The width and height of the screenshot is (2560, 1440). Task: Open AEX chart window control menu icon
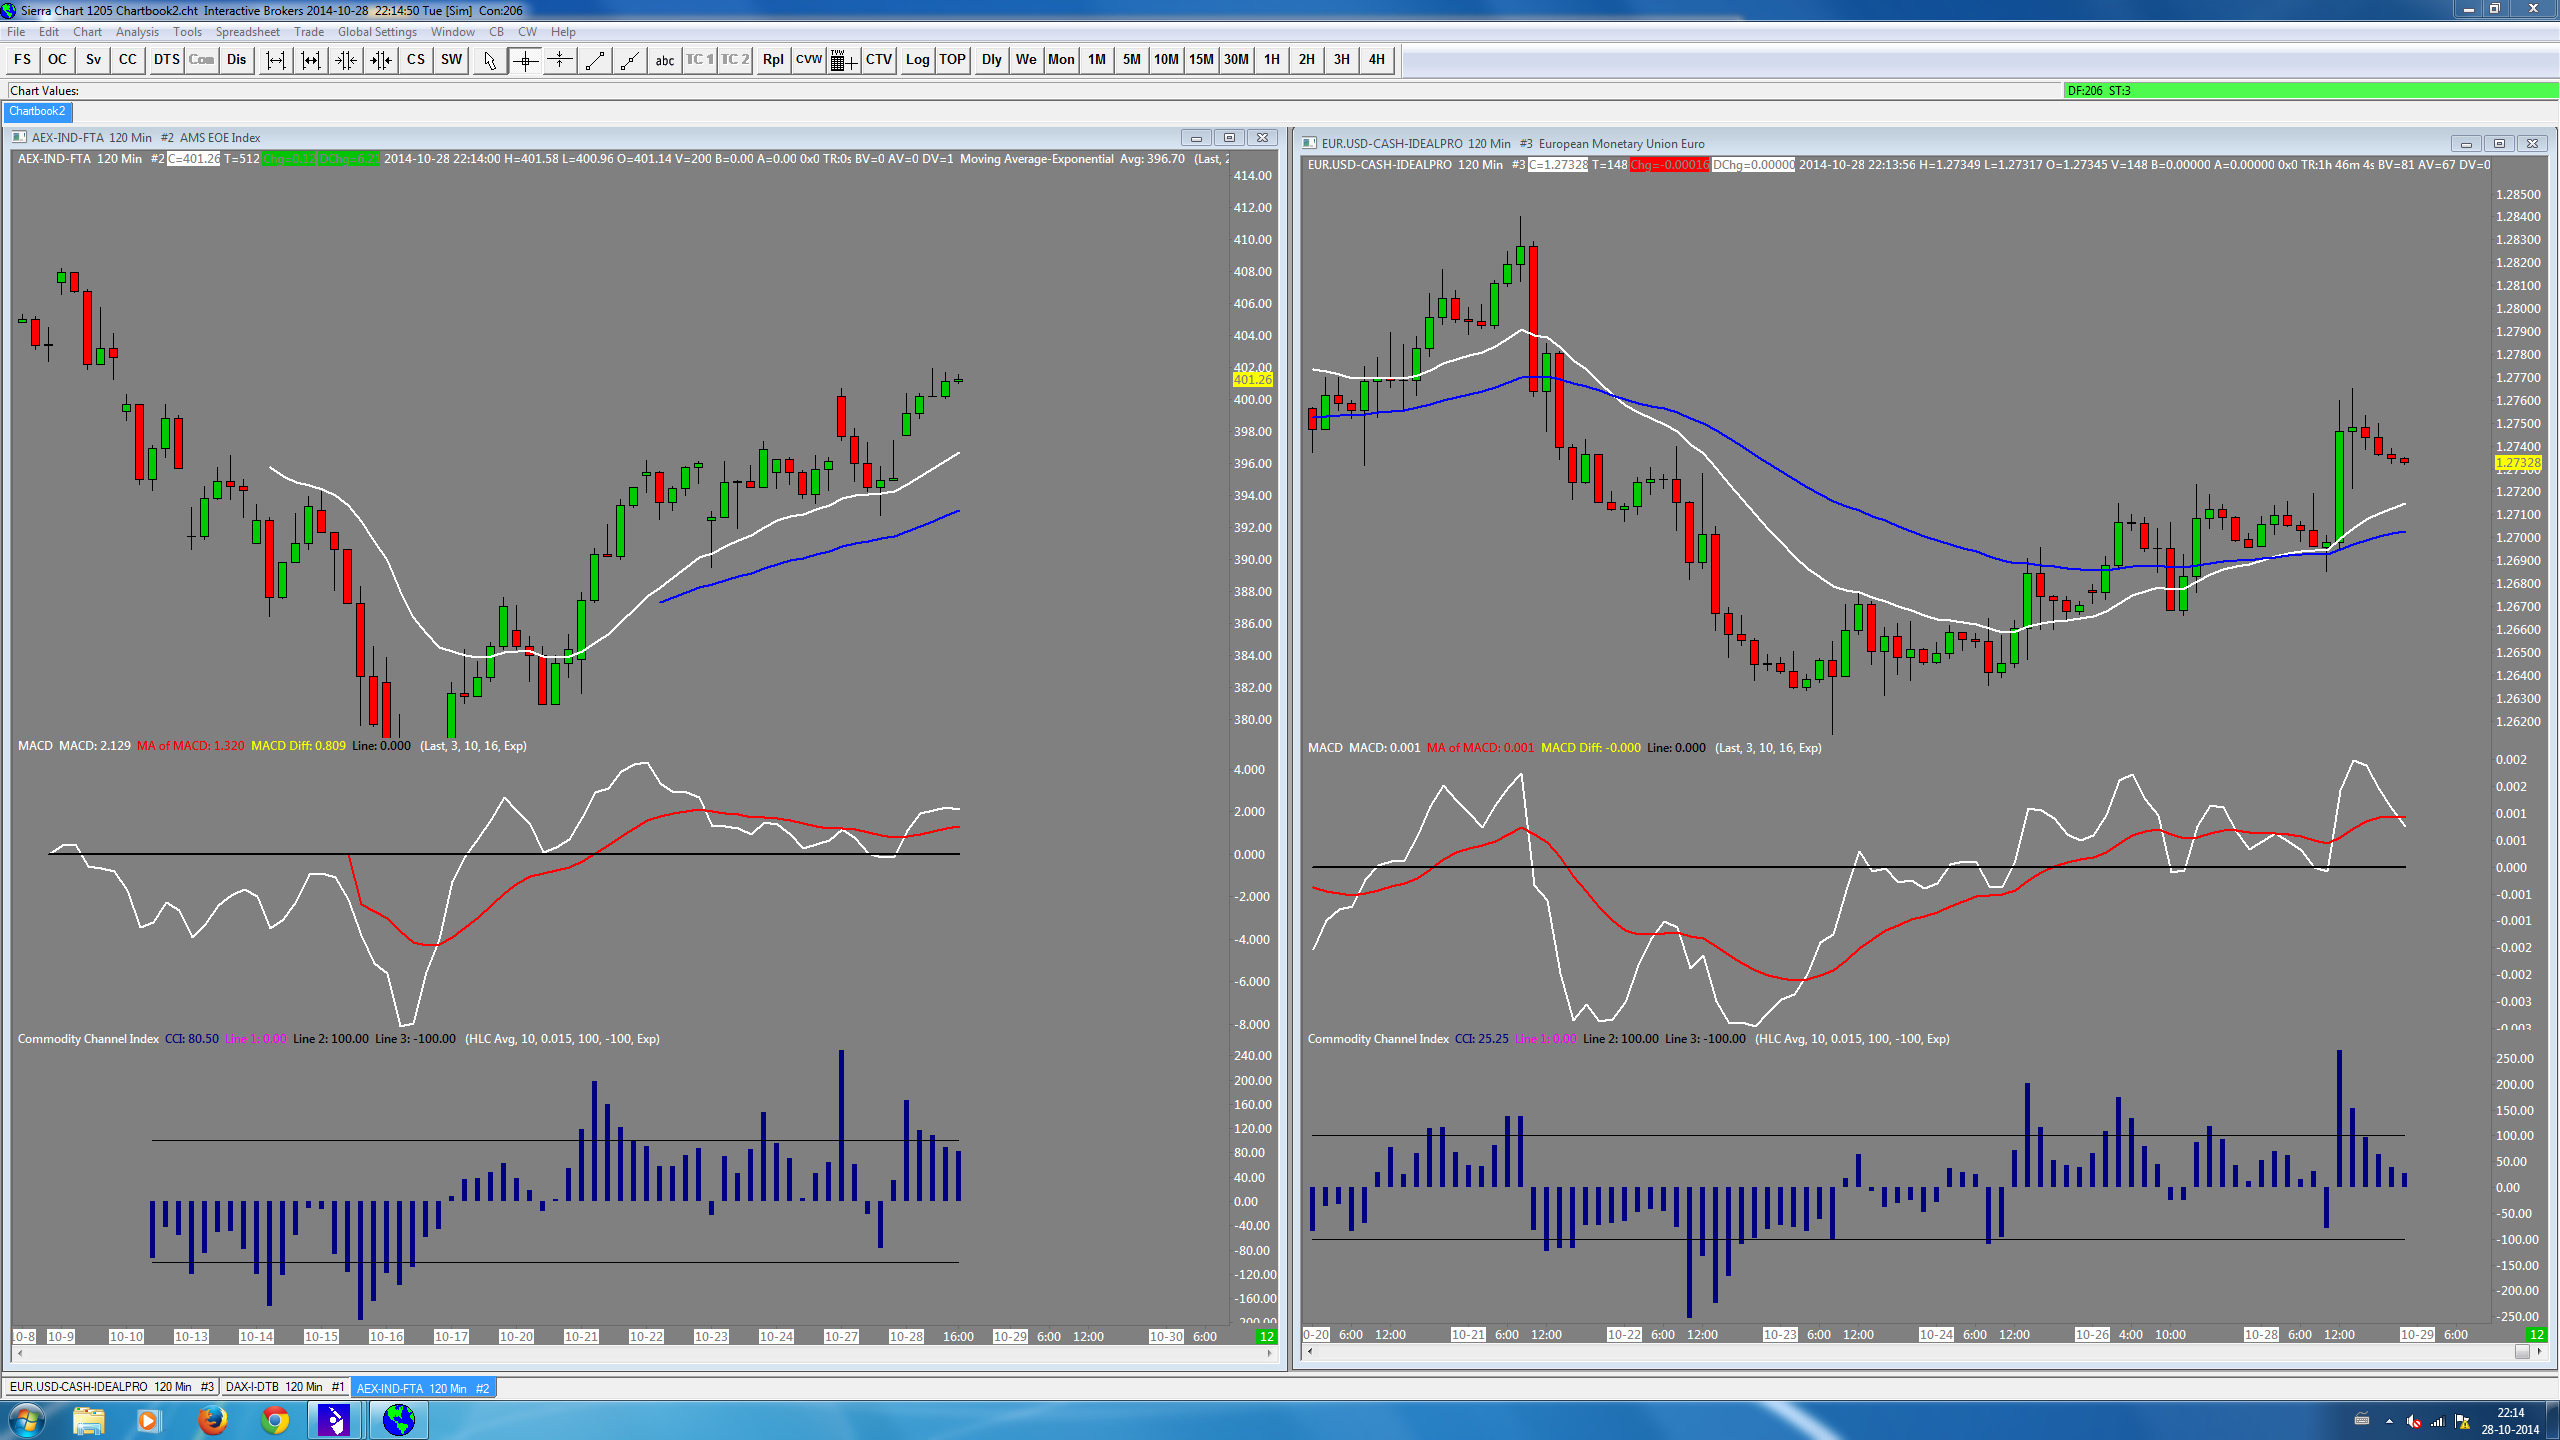coord(19,138)
